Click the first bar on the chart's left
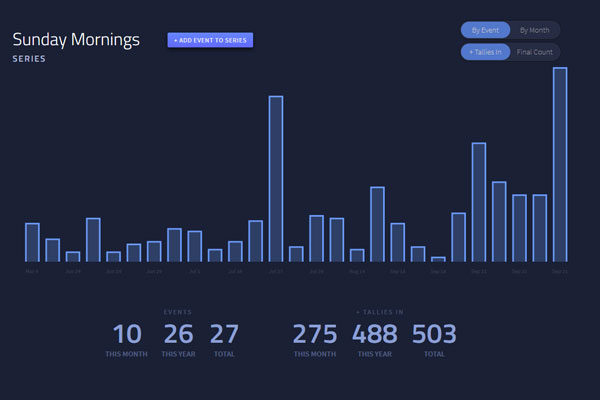The width and height of the screenshot is (600, 400). [32, 241]
